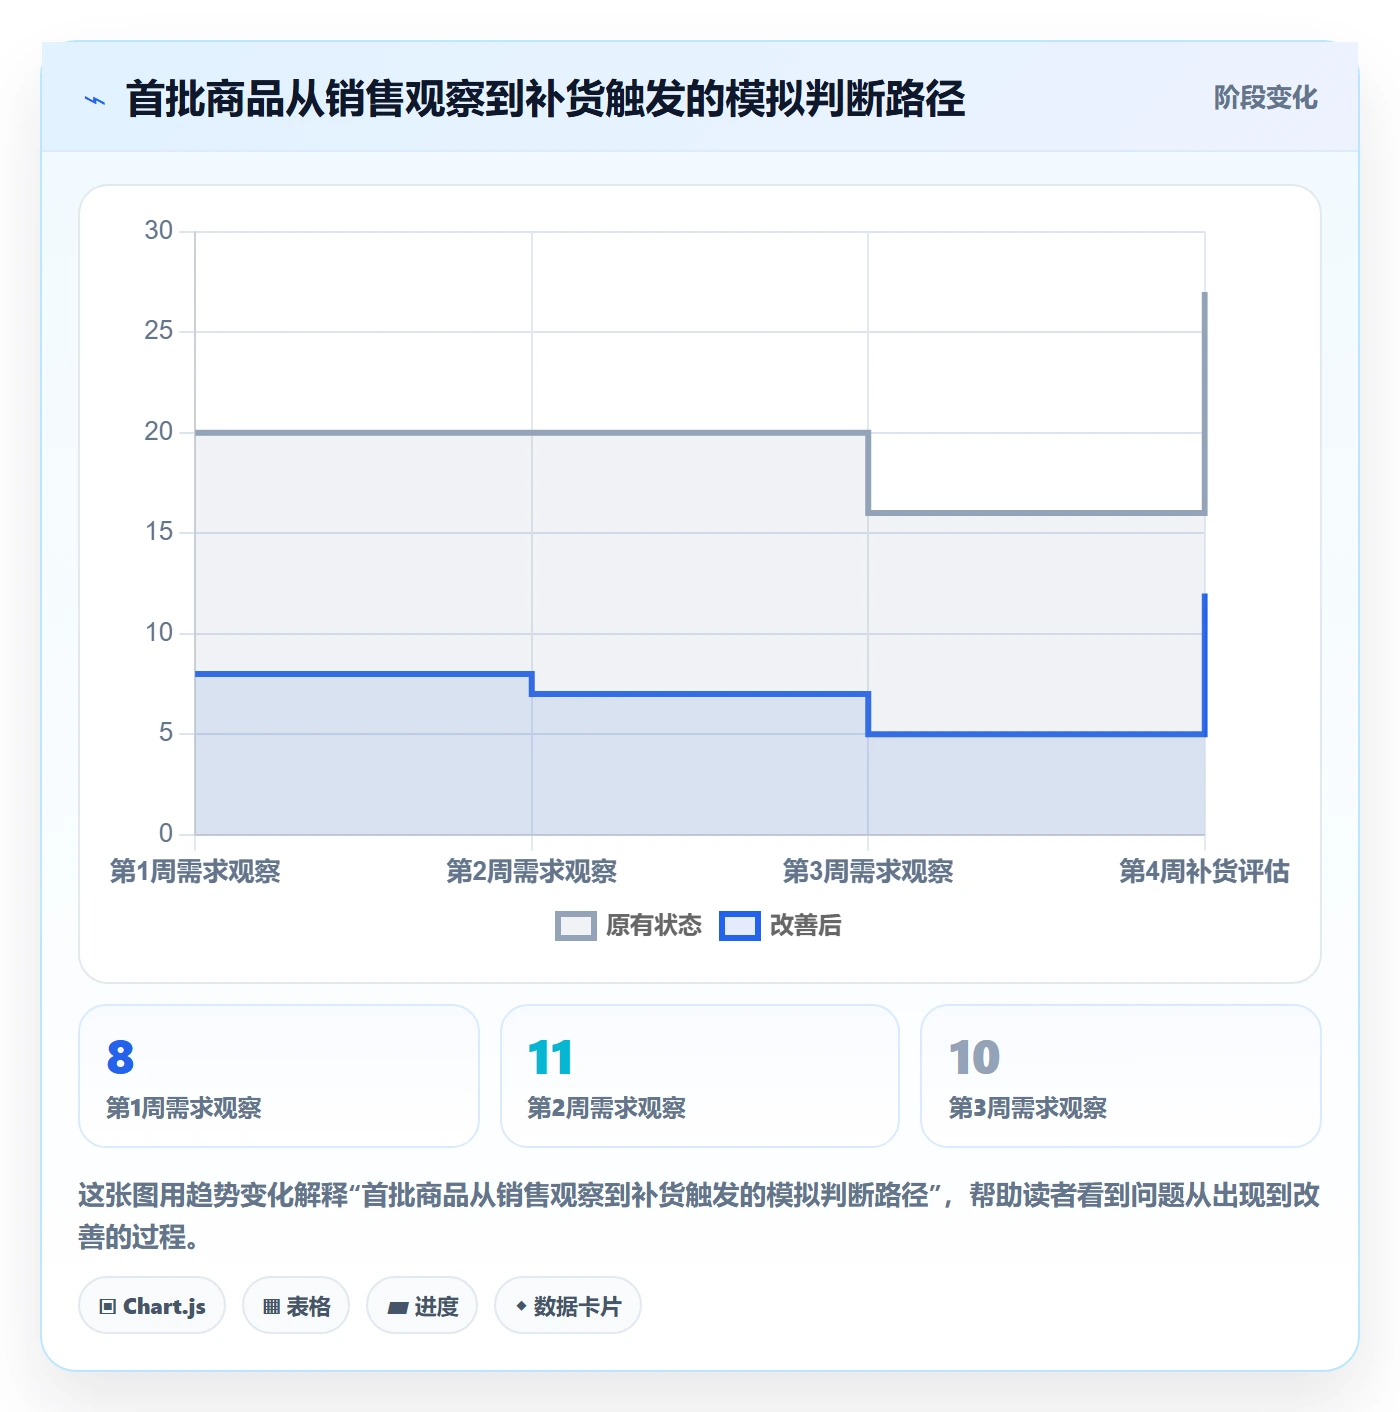The height and width of the screenshot is (1412, 1400).
Task: Click the 改善后 legend label
Action: (x=805, y=926)
